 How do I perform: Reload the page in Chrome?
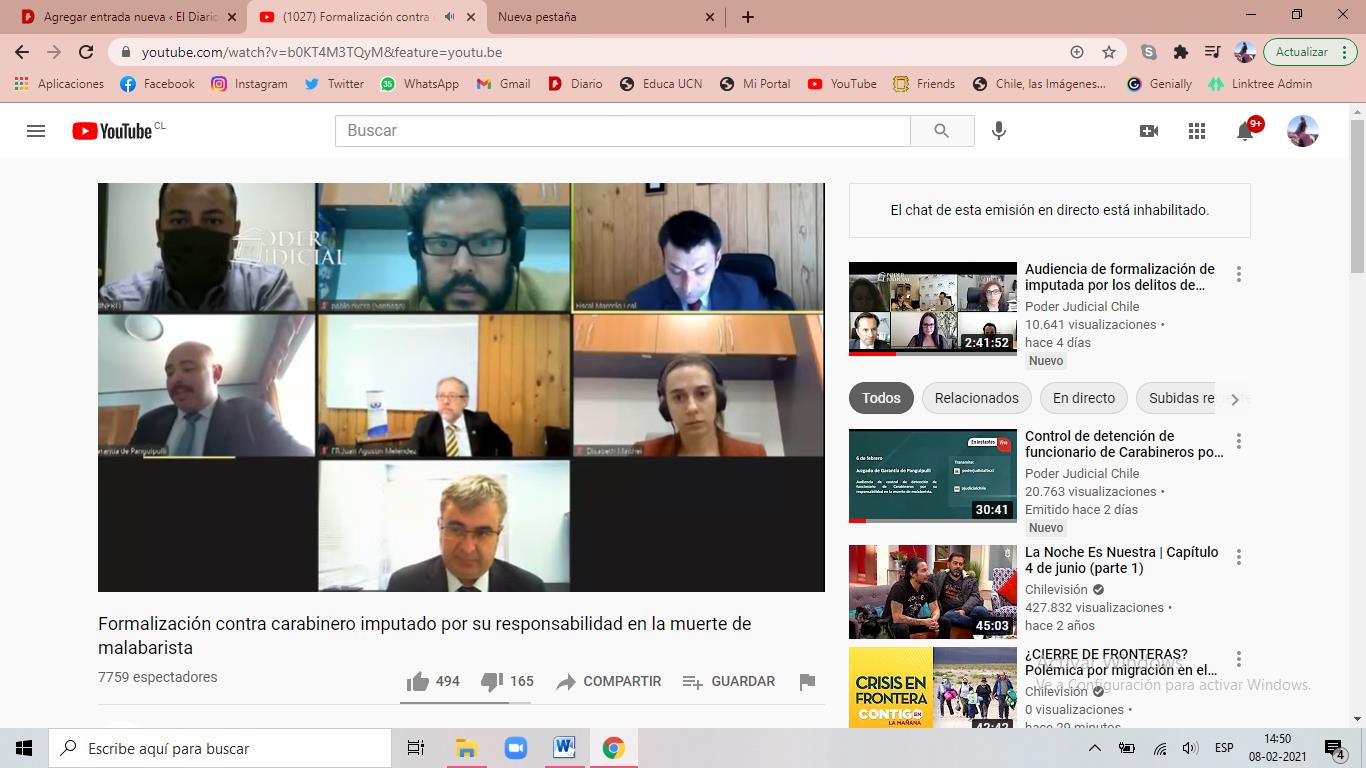click(x=86, y=52)
